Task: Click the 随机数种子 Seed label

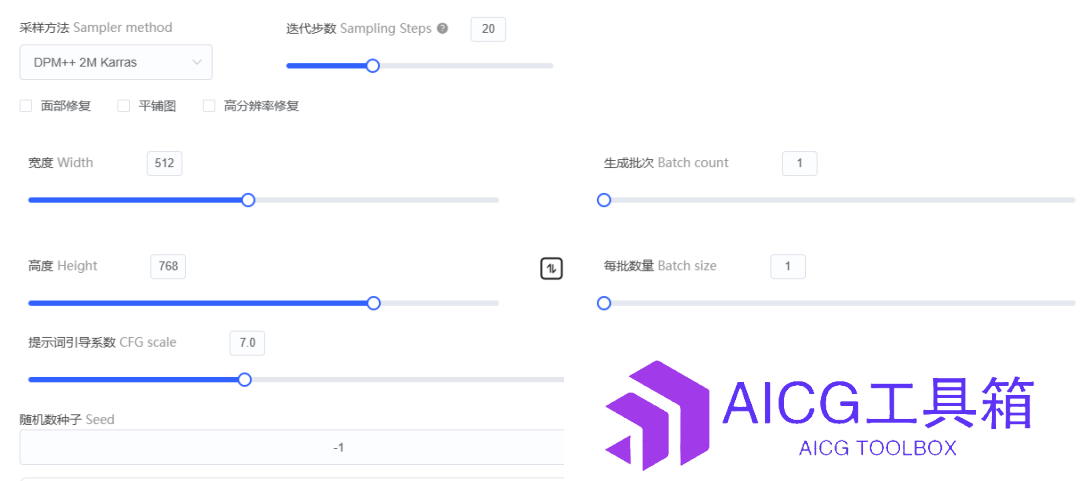Action: [67, 419]
